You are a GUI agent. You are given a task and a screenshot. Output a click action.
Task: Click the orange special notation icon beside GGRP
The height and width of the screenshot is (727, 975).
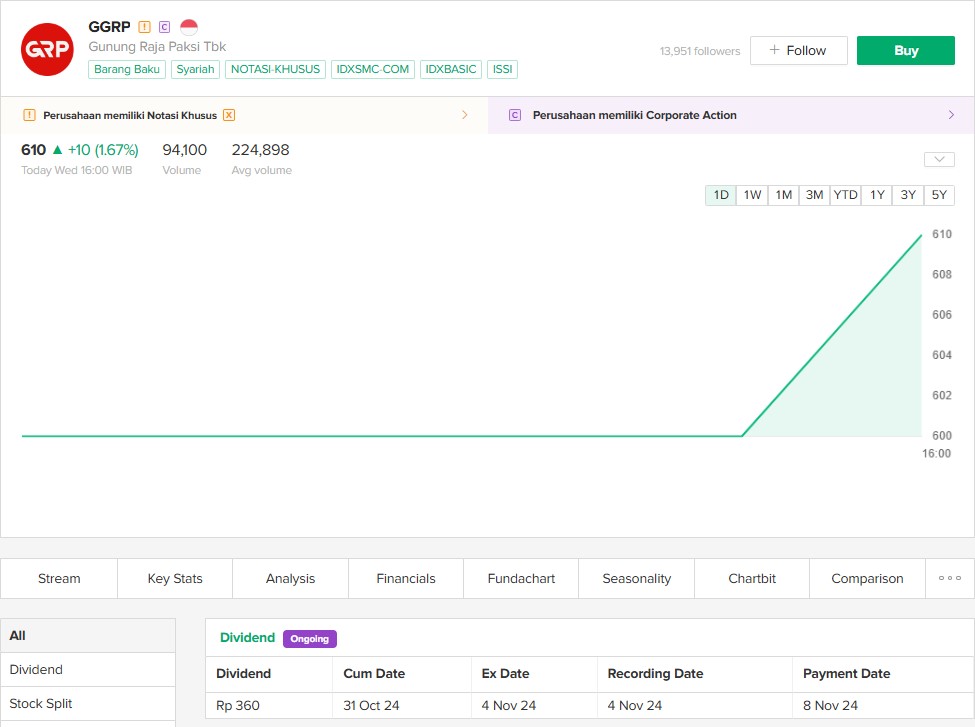(x=145, y=27)
